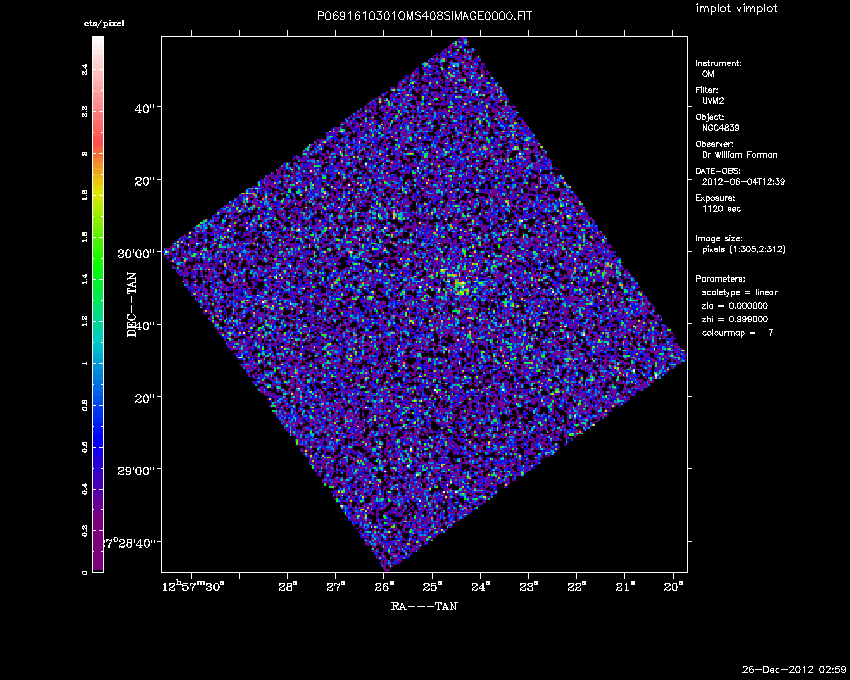
Task: Click the scaletype = linear parameter
Action: (740, 292)
